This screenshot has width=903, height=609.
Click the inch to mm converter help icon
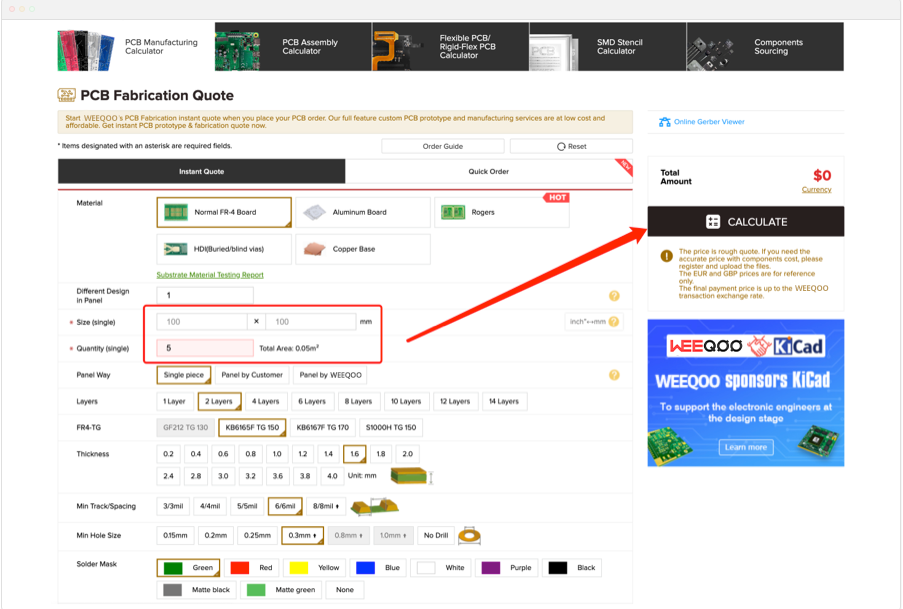coord(614,322)
